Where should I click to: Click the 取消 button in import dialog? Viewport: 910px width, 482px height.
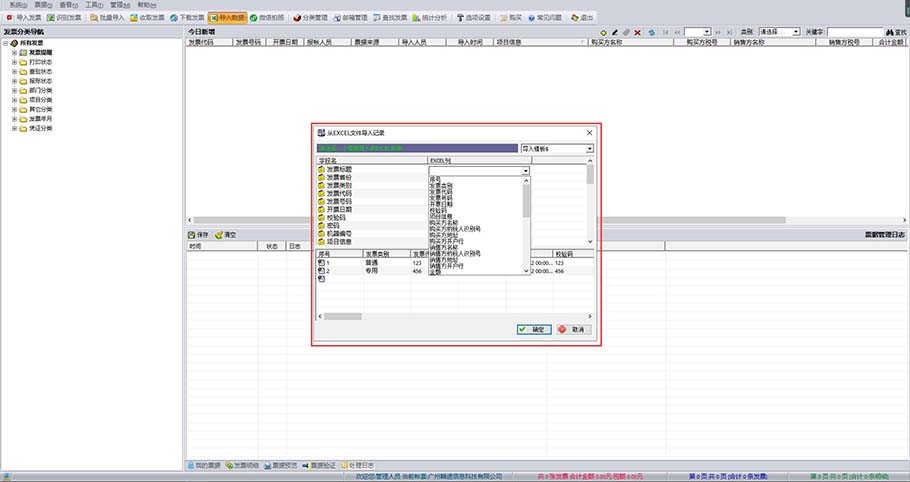coord(573,329)
